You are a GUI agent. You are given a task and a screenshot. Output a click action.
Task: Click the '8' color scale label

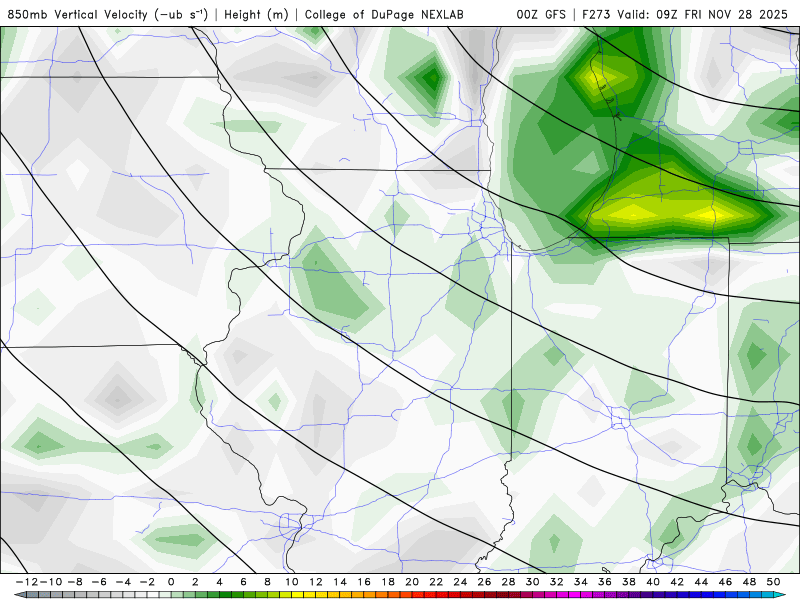(267, 582)
